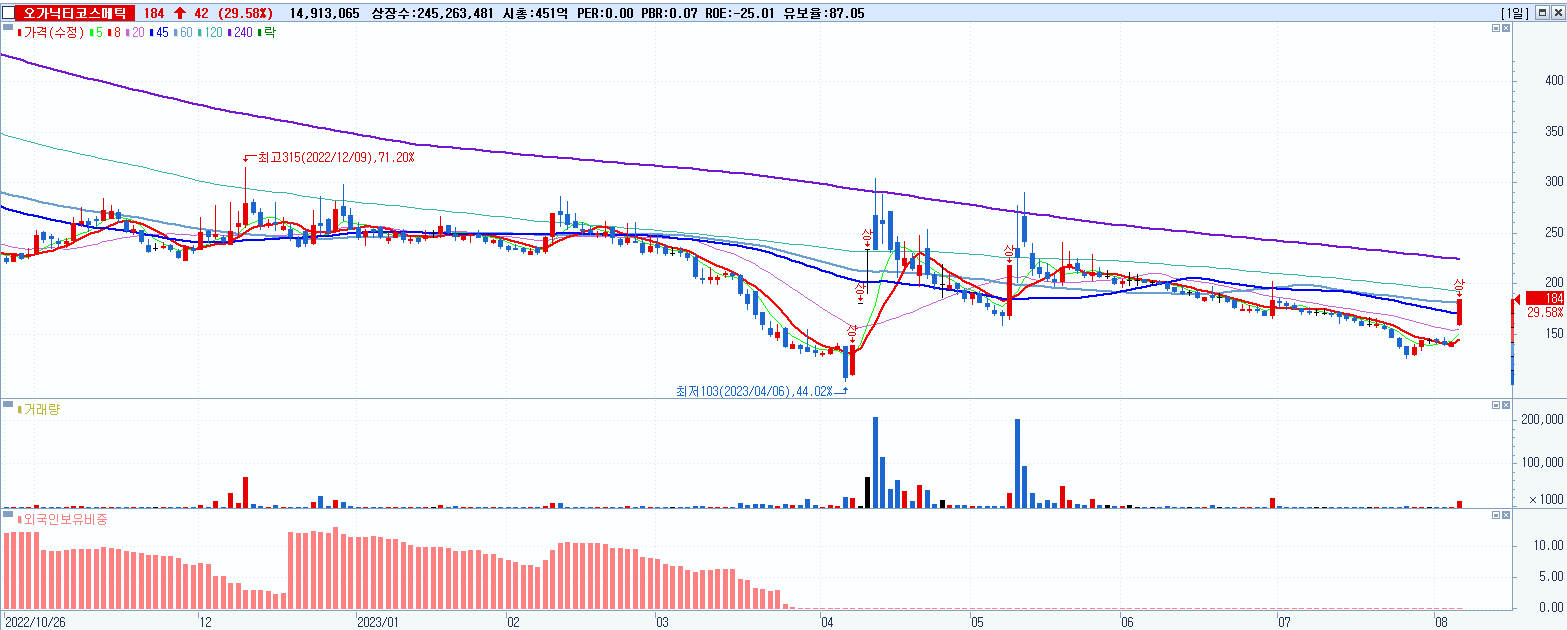Click the last small button in the top-right corner
Image resolution: width=1567 pixels, height=630 pixels.
pos(1560,13)
